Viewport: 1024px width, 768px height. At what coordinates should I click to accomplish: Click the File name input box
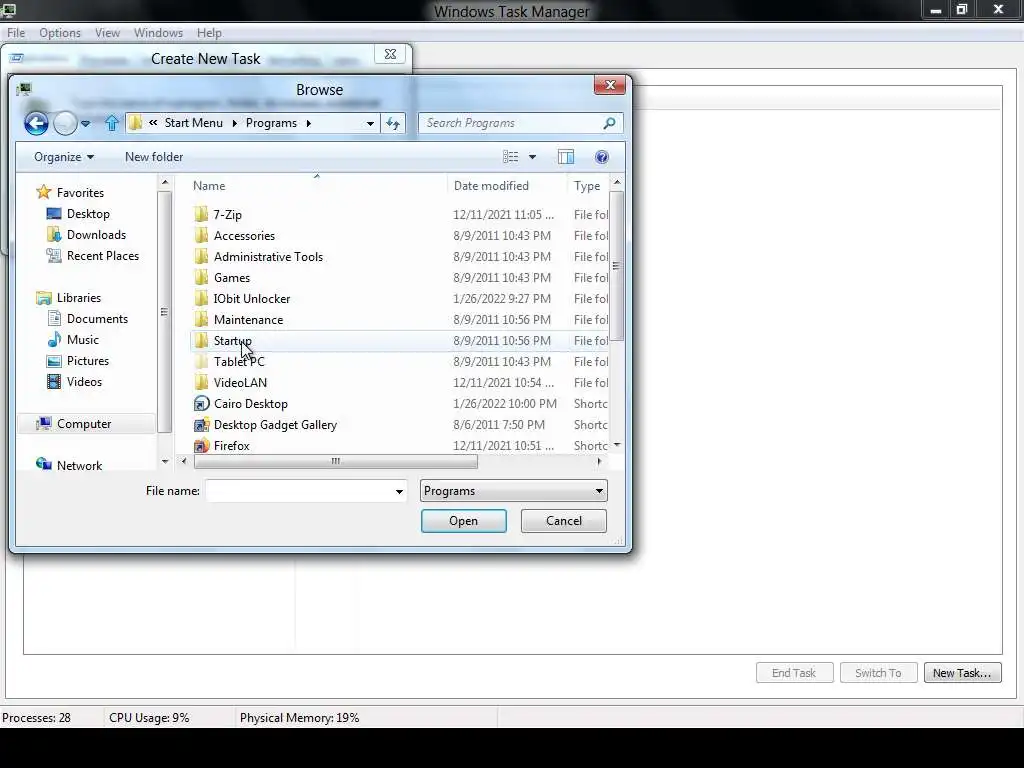click(x=298, y=491)
